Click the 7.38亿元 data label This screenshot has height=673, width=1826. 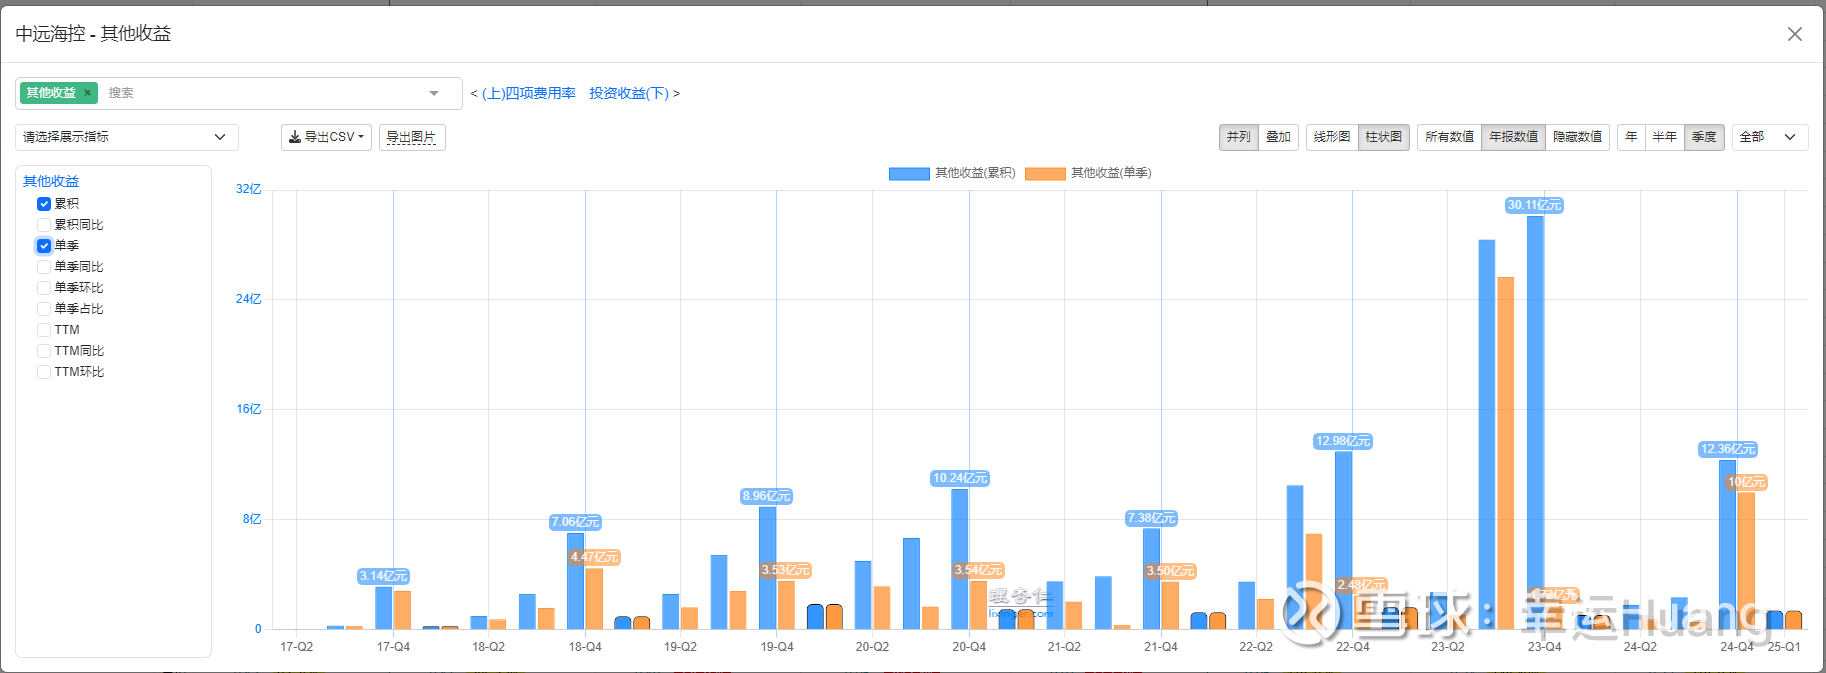[x=1152, y=518]
